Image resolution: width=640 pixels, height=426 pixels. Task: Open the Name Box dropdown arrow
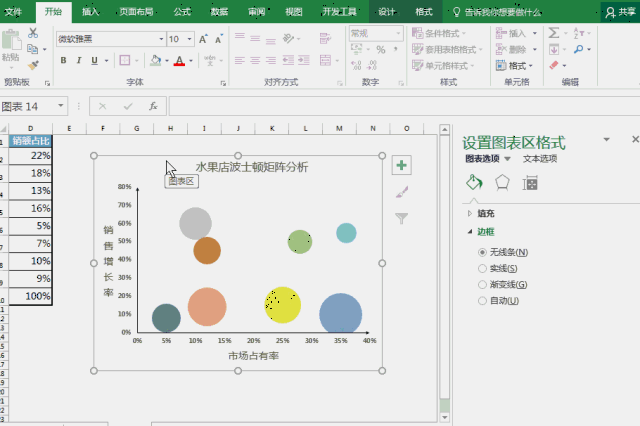(61, 106)
